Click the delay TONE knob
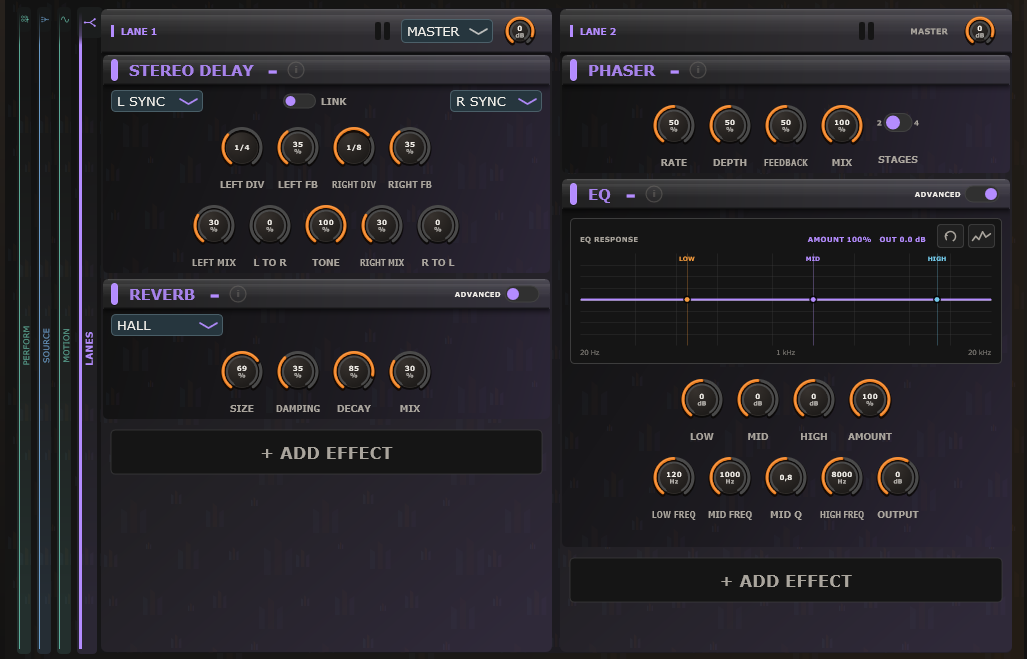The width and height of the screenshot is (1027, 659). (x=326, y=226)
